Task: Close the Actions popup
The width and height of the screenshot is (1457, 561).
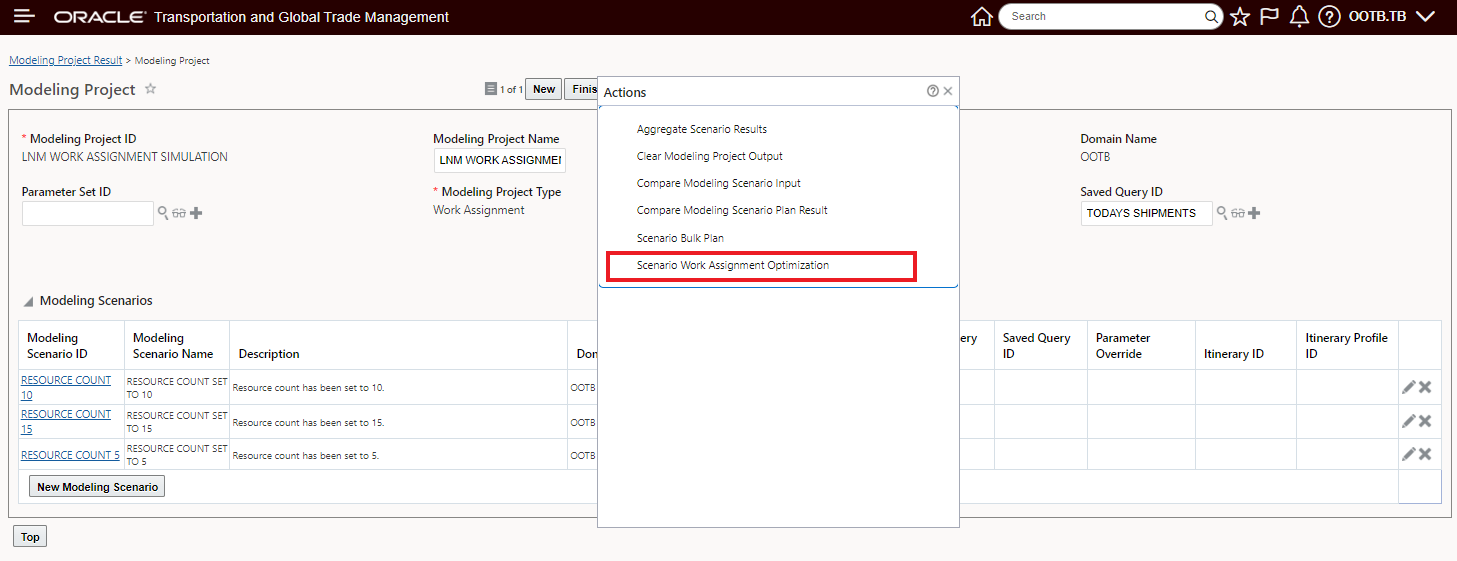Action: (x=948, y=91)
